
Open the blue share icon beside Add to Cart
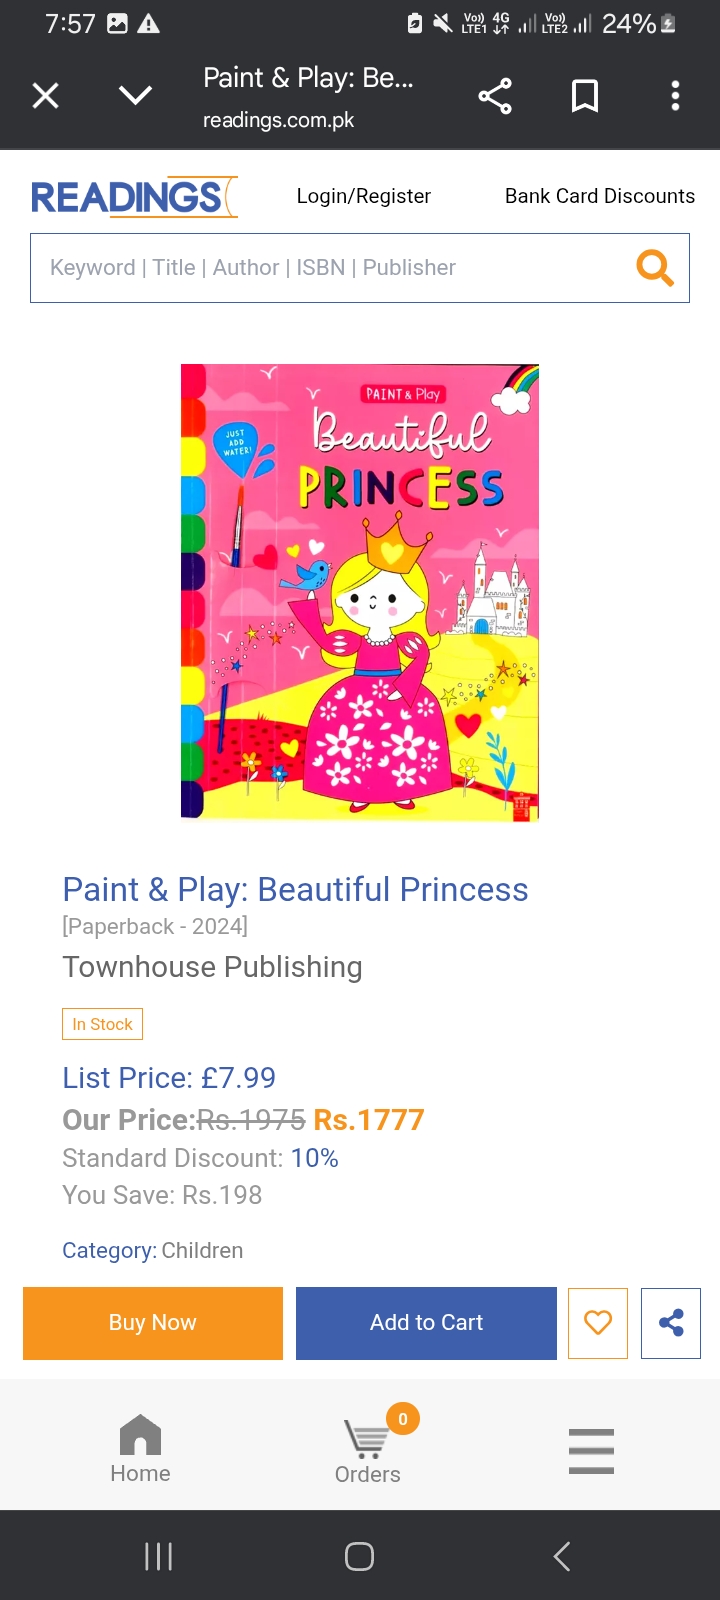coord(671,1323)
